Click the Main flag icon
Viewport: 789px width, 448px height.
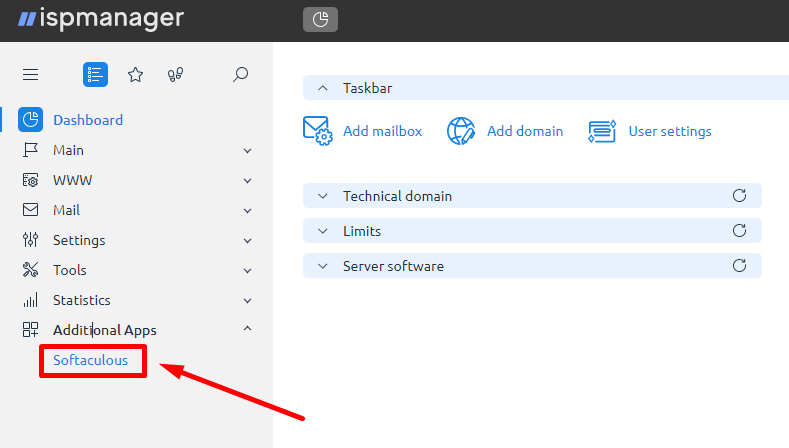(x=30, y=150)
